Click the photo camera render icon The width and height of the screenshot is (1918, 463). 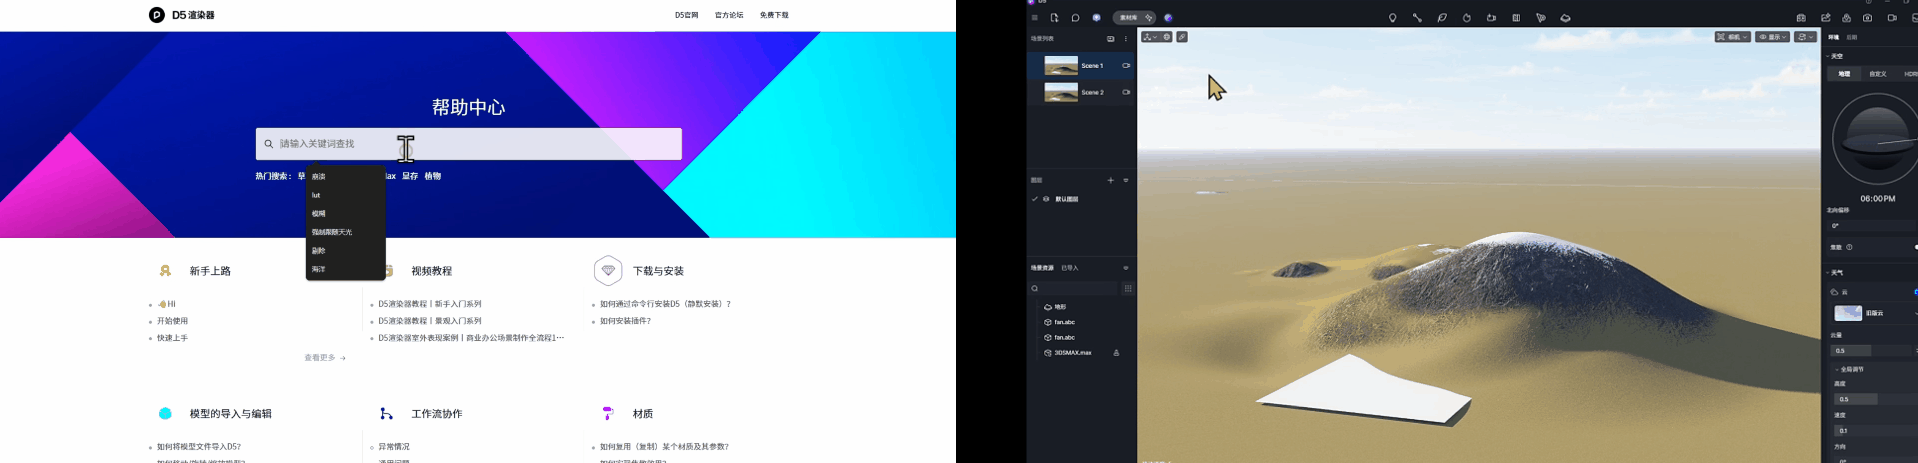tap(1867, 18)
